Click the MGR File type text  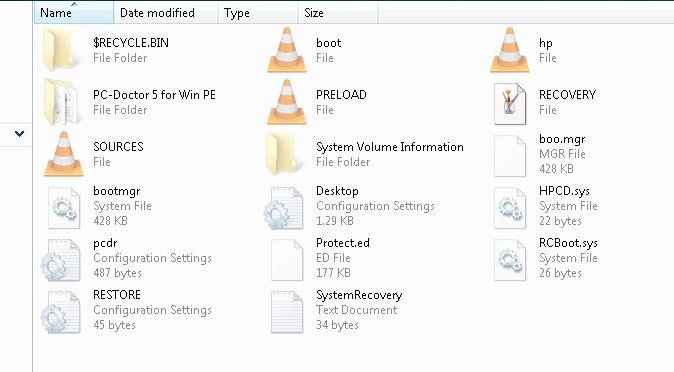[x=562, y=154]
